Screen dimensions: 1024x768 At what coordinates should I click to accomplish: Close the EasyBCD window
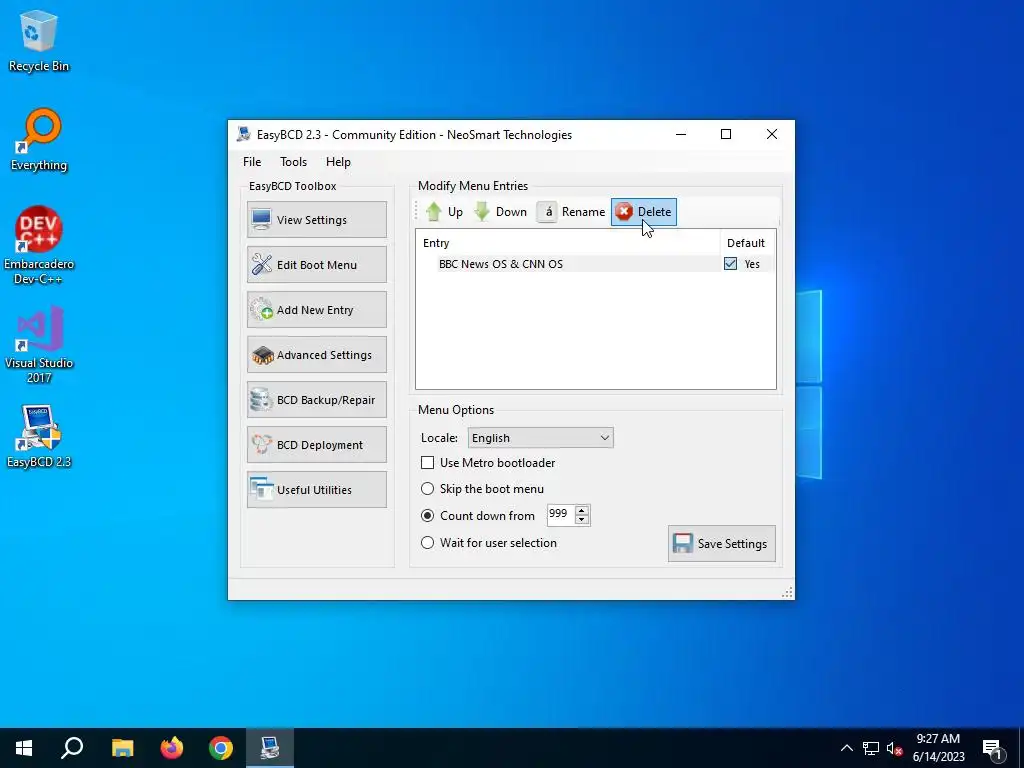pos(771,135)
